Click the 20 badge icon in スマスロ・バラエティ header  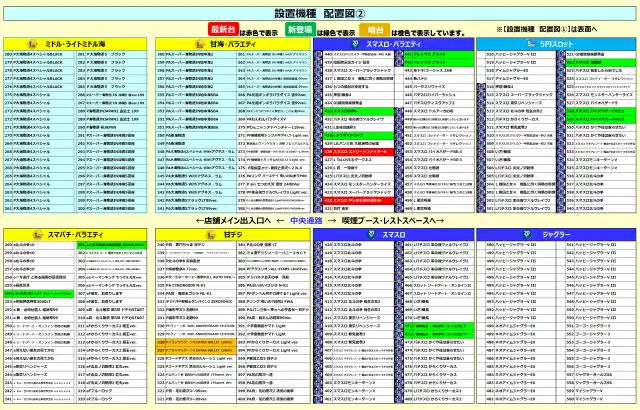click(x=355, y=44)
